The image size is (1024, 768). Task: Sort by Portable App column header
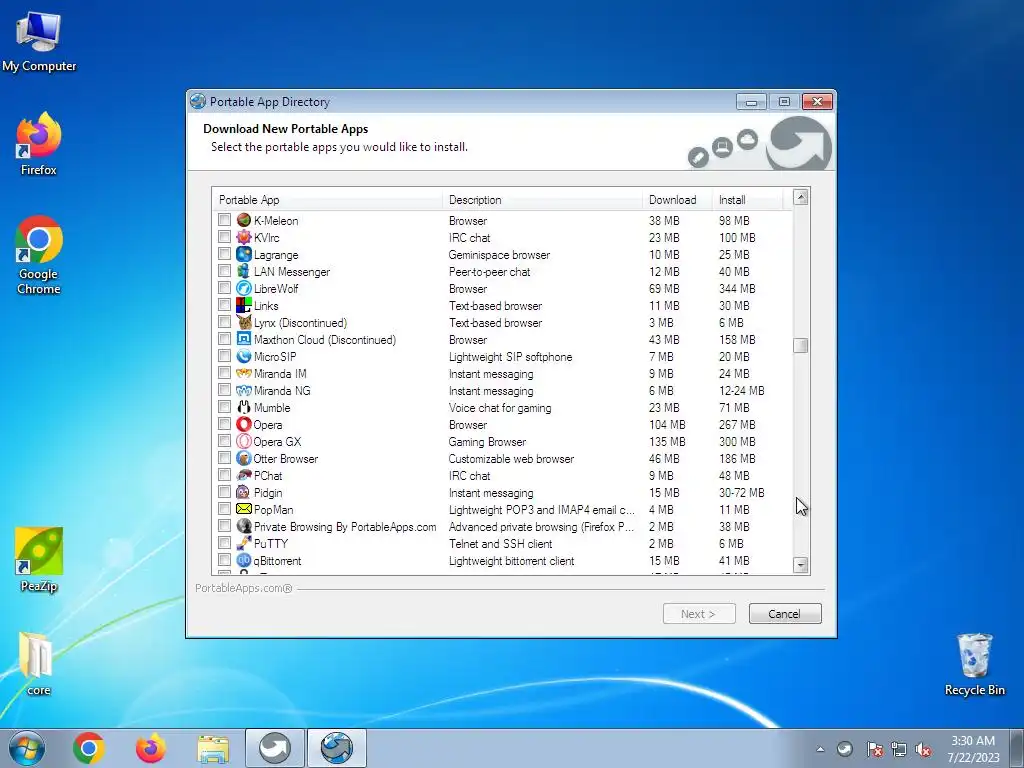coord(327,200)
